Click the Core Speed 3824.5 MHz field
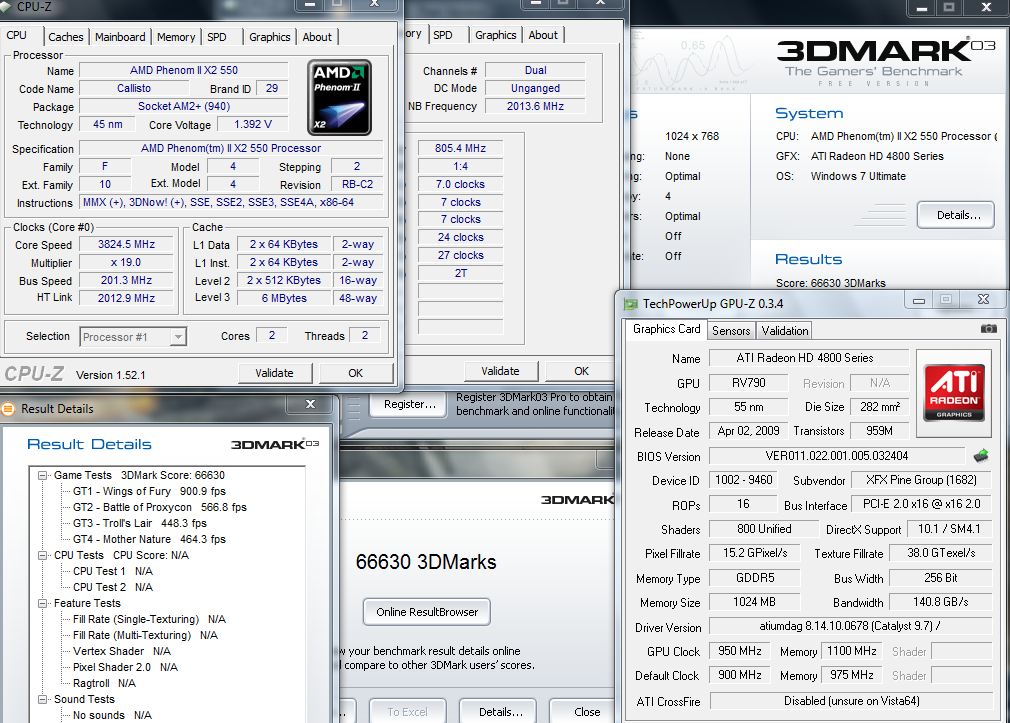The image size is (1010, 723). (126, 245)
